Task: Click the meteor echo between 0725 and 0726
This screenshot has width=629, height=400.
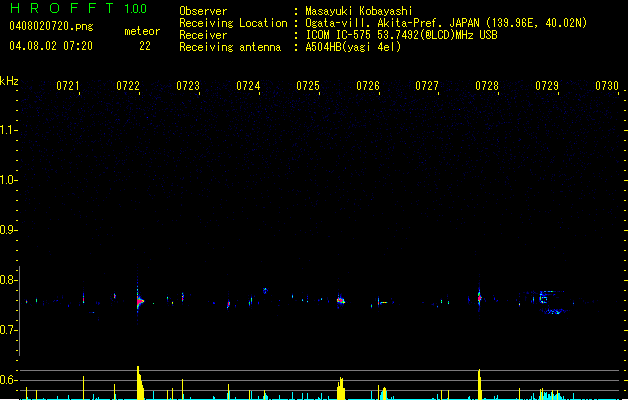Action: pos(340,300)
